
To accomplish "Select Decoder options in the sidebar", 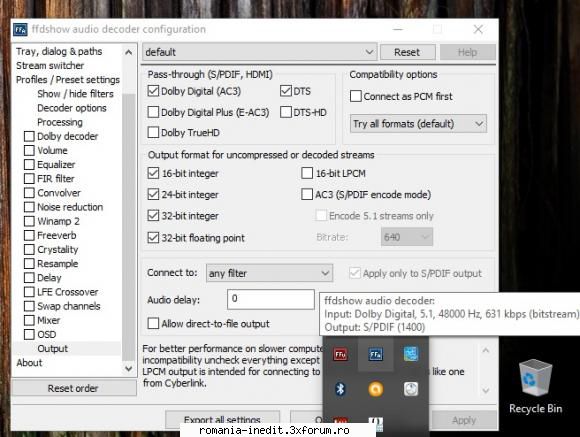I will 72,108.
